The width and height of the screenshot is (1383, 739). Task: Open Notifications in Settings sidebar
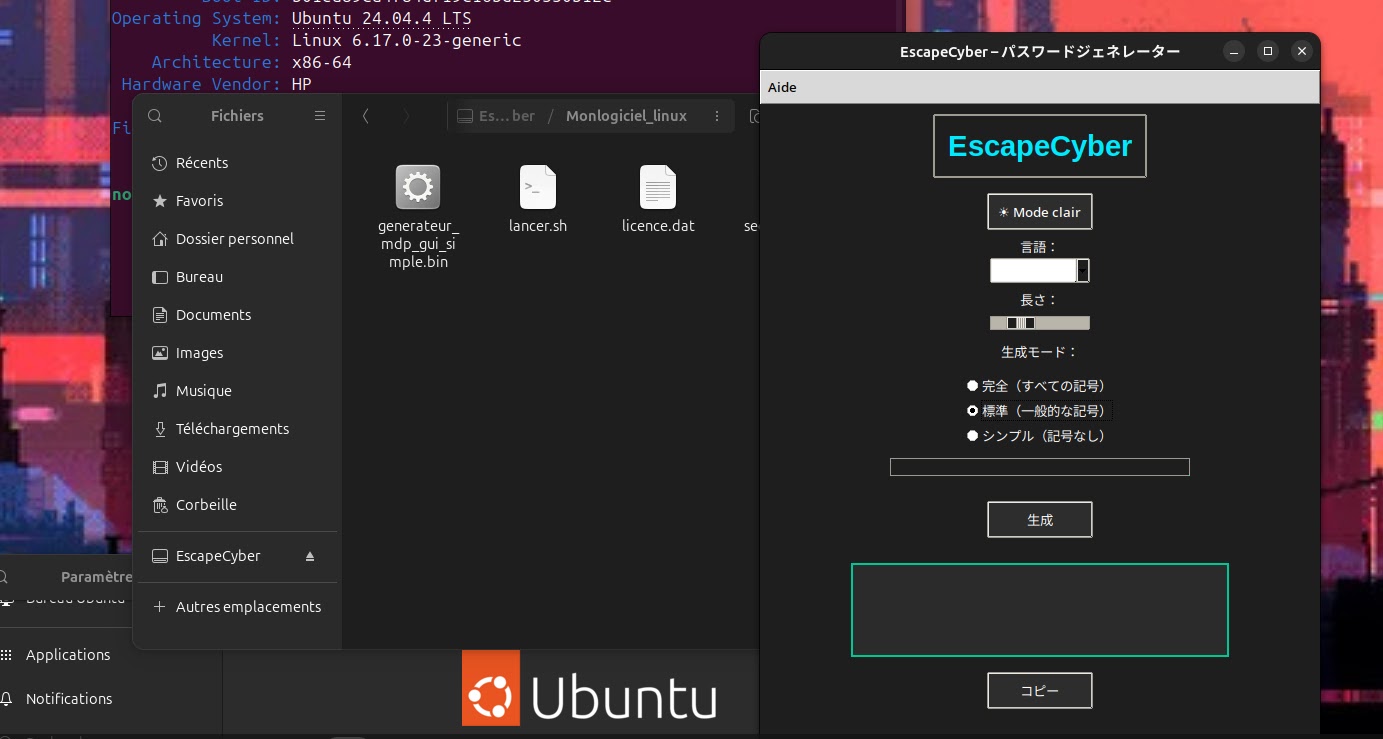(x=68, y=699)
